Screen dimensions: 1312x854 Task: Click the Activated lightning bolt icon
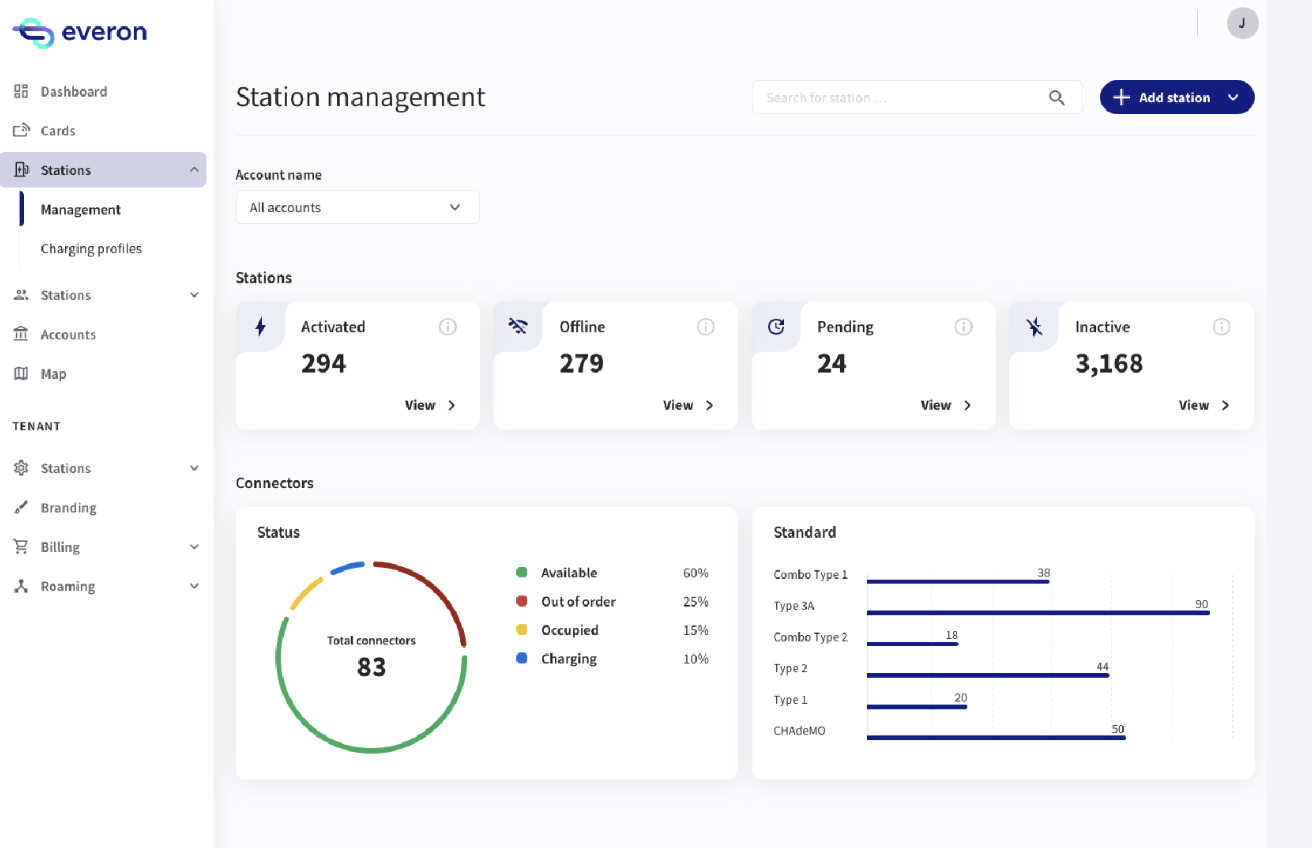click(x=261, y=326)
